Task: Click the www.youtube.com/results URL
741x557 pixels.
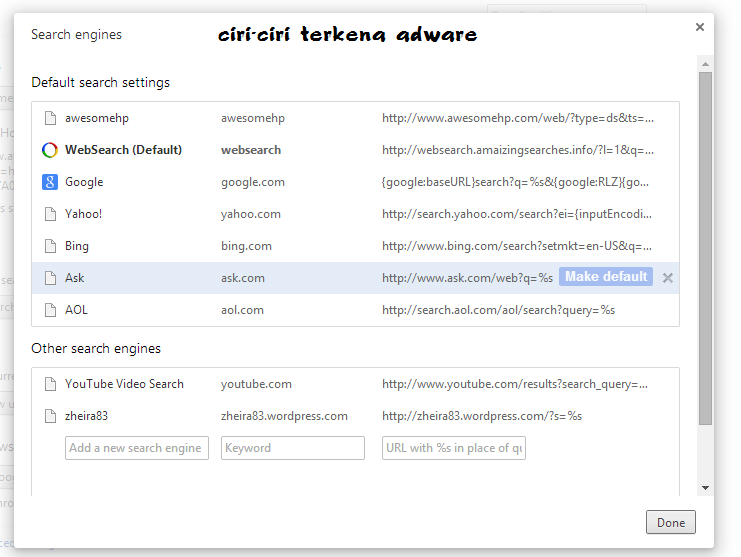Action: [x=515, y=384]
